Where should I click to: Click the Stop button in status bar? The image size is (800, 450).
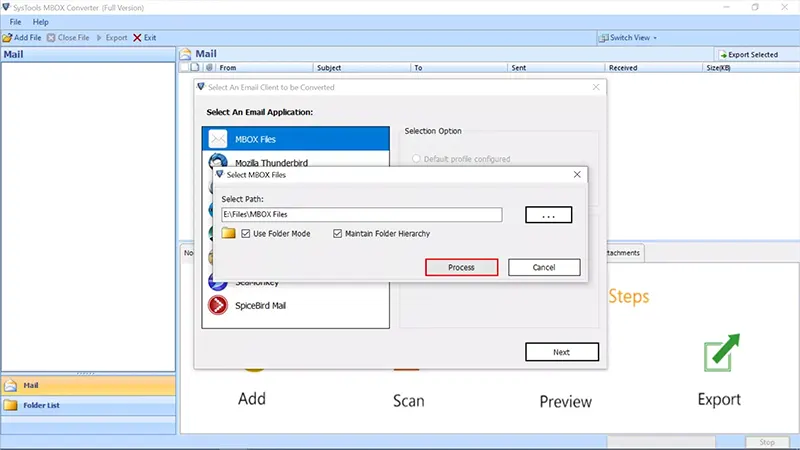coord(767,442)
